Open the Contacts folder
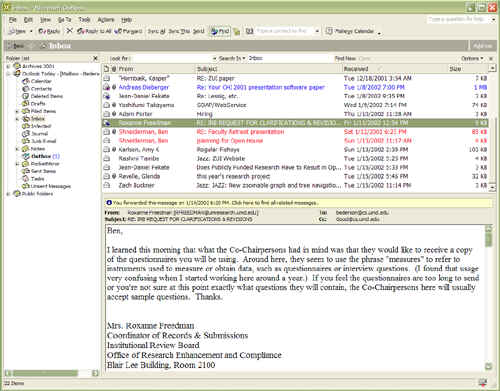 click(41, 89)
